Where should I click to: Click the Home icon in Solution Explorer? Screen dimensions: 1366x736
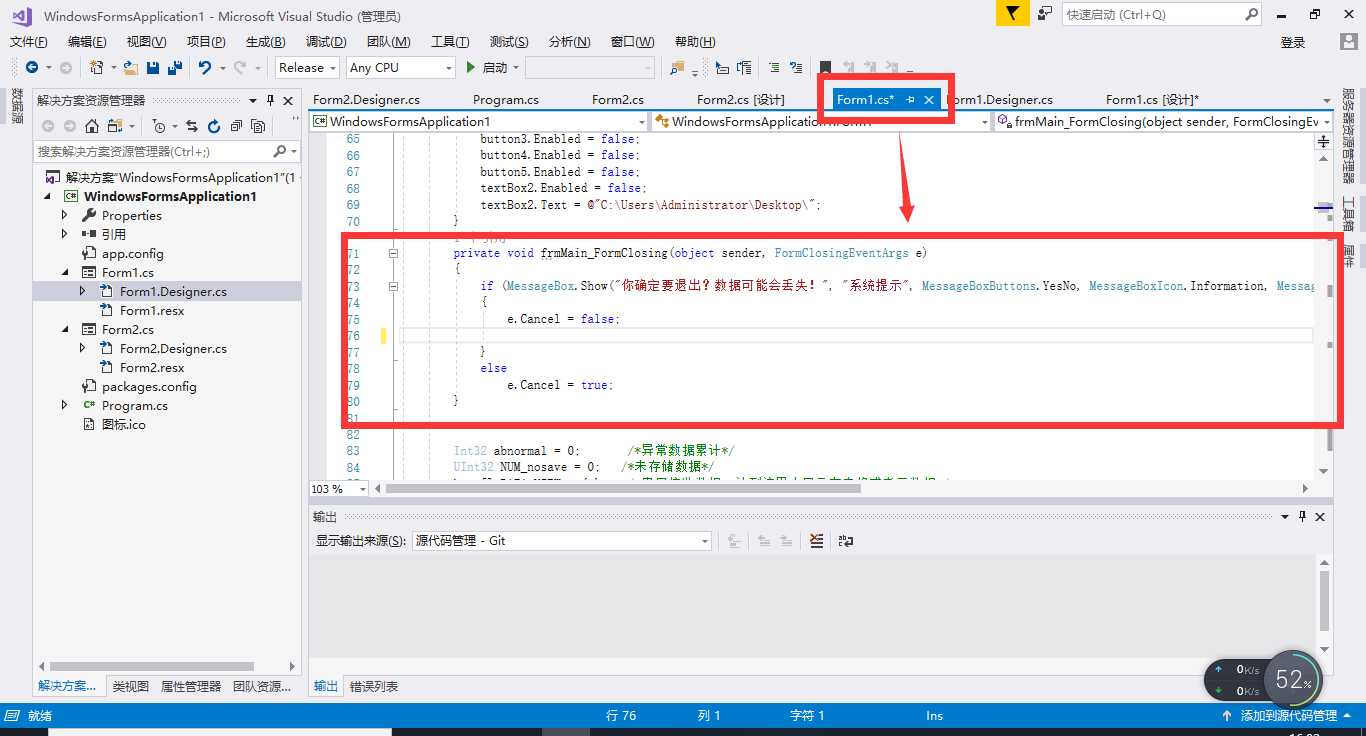pyautogui.click(x=92, y=126)
